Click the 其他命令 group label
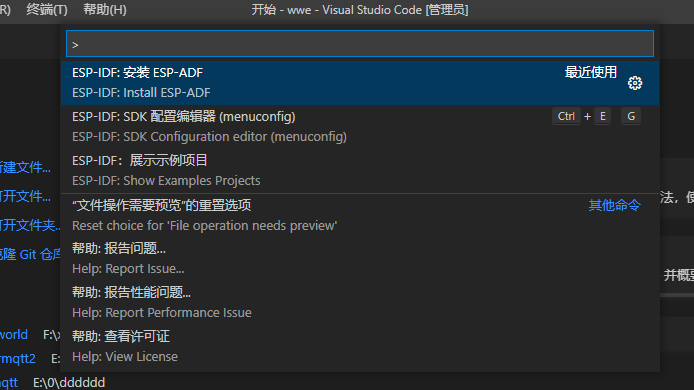This screenshot has height=390, width=694. [614, 205]
